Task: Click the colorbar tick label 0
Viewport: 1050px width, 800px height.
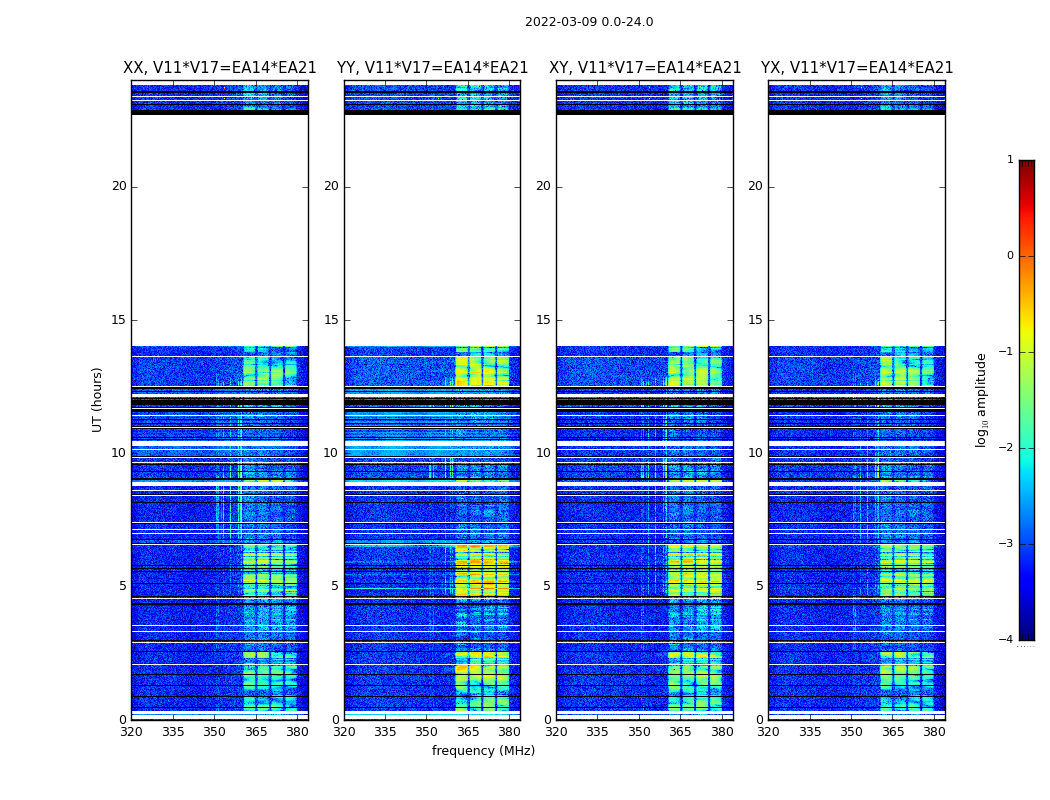Action: coord(1010,256)
